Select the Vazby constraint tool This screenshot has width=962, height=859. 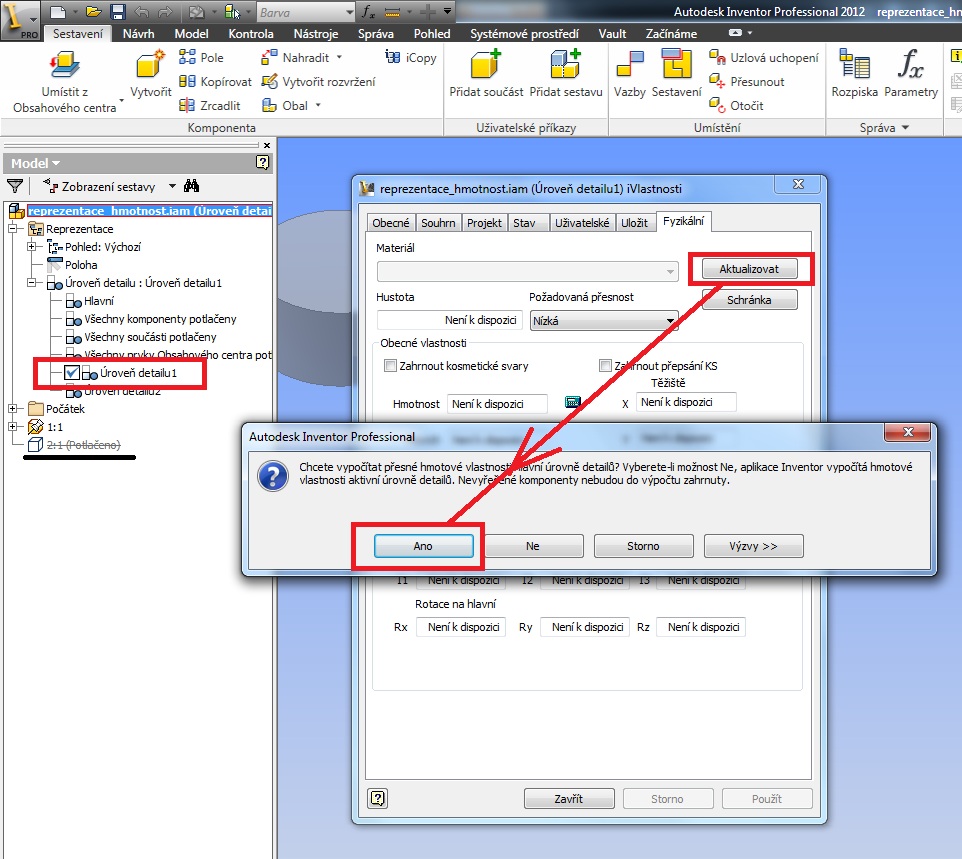coord(629,65)
